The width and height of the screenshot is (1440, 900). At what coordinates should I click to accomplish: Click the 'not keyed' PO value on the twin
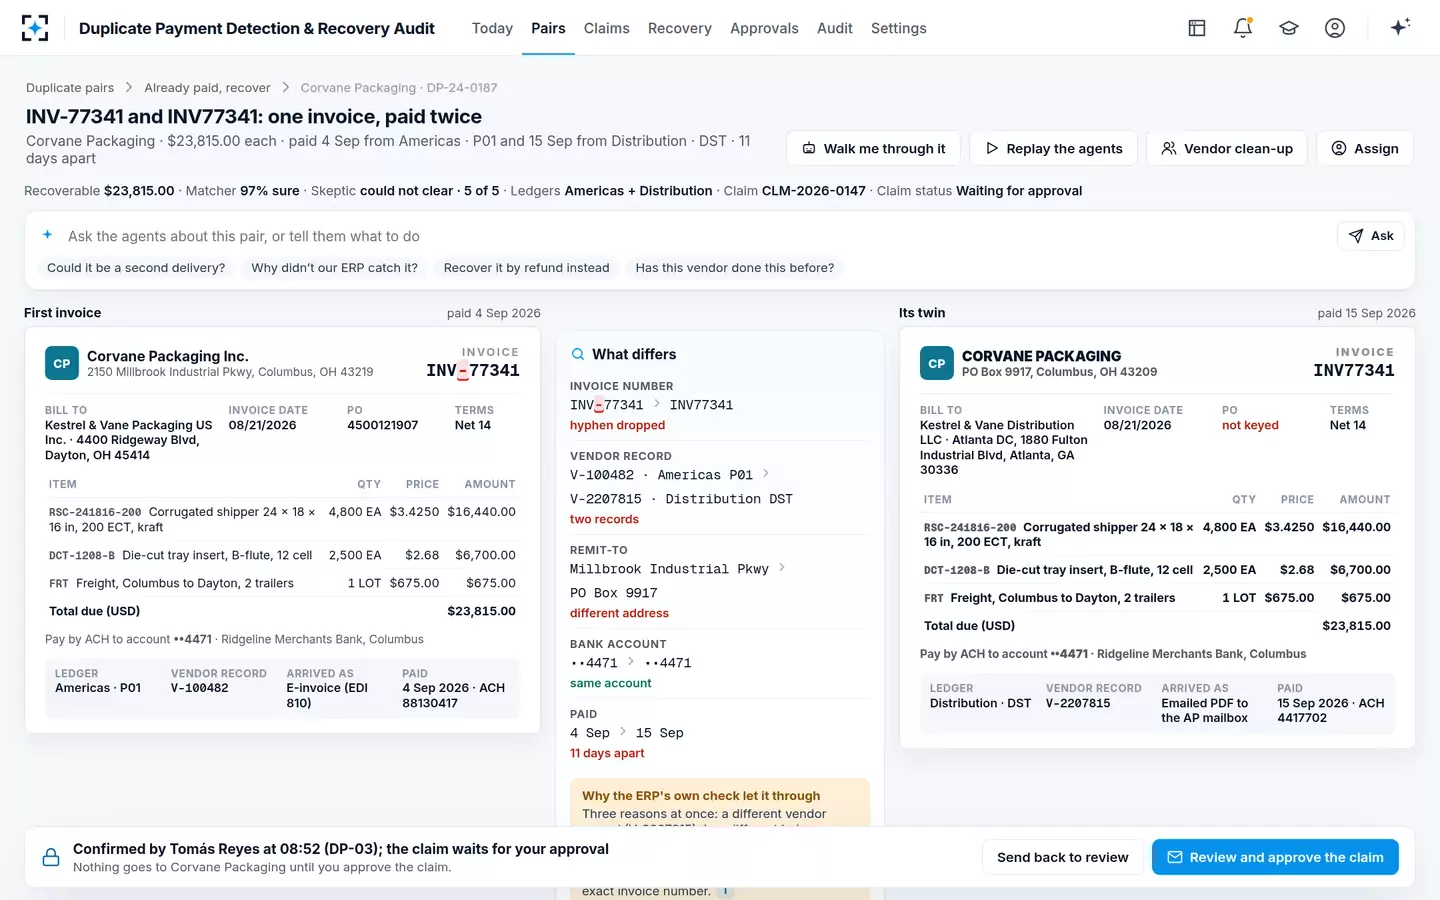(x=1250, y=425)
